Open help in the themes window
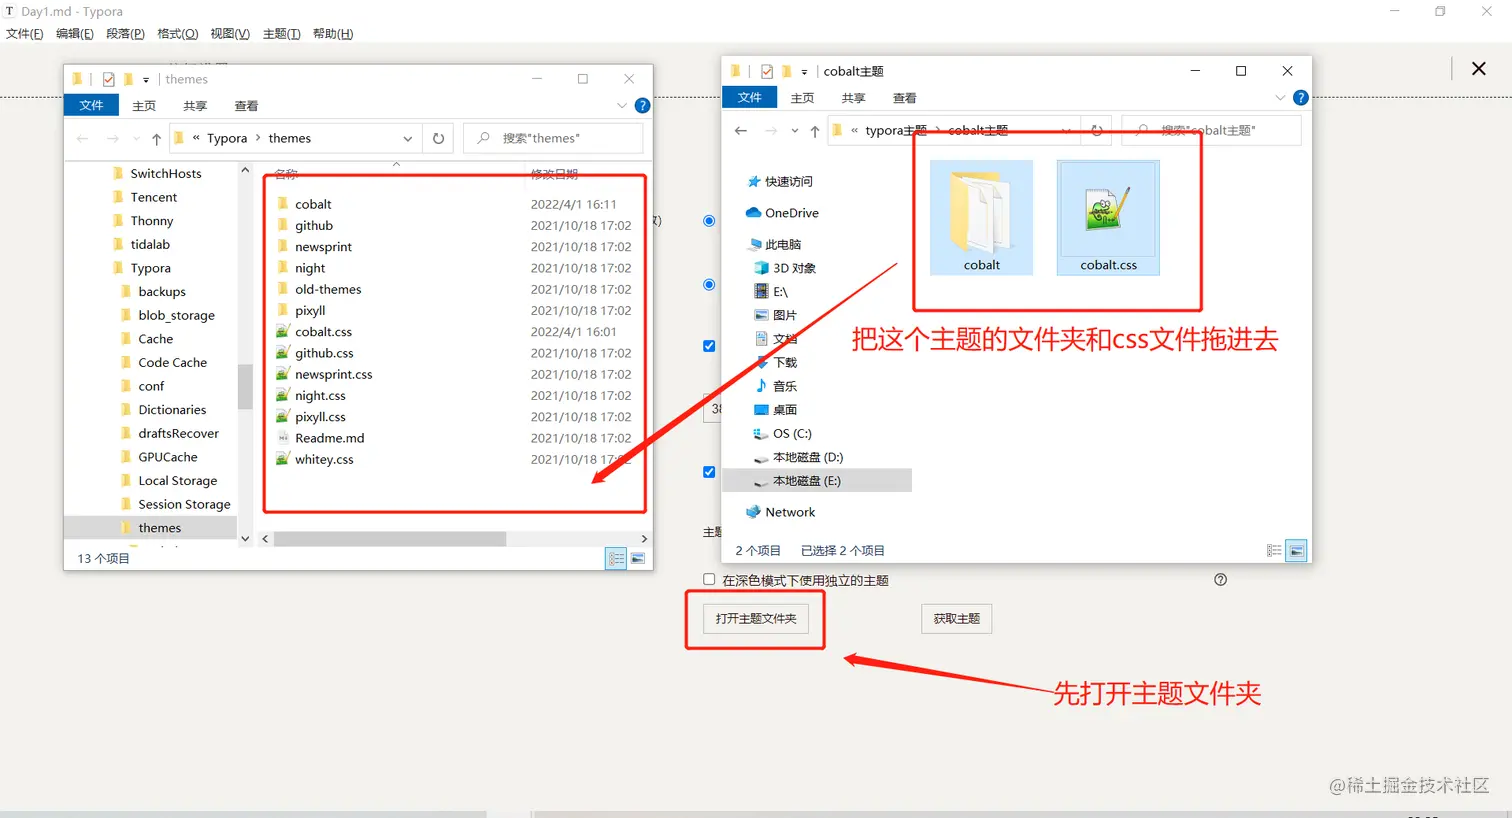 click(x=643, y=105)
